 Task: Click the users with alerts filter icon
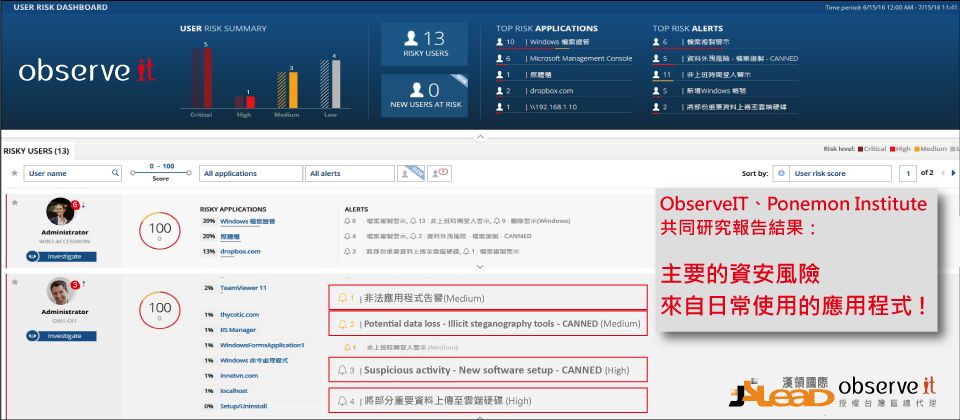pos(439,173)
